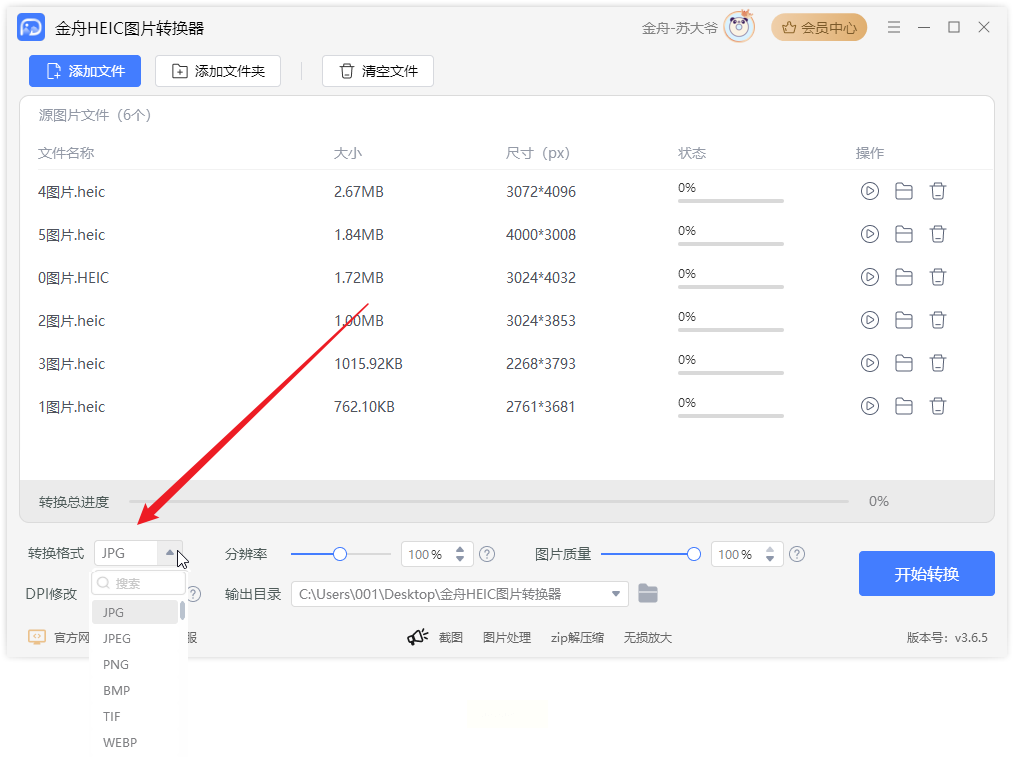Start converting 2图片.heic with play icon

(x=870, y=320)
